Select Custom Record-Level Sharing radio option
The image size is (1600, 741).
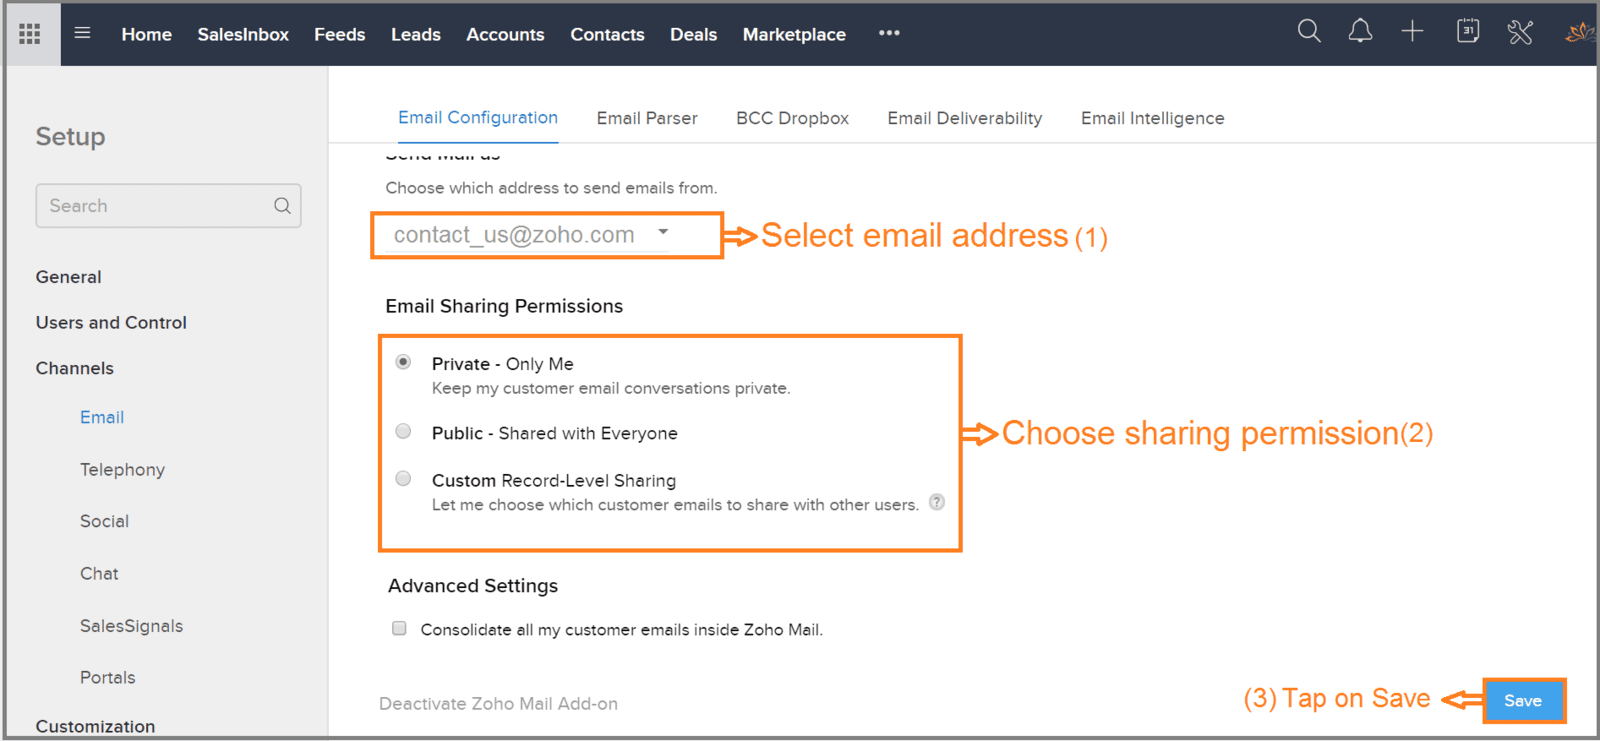403,478
